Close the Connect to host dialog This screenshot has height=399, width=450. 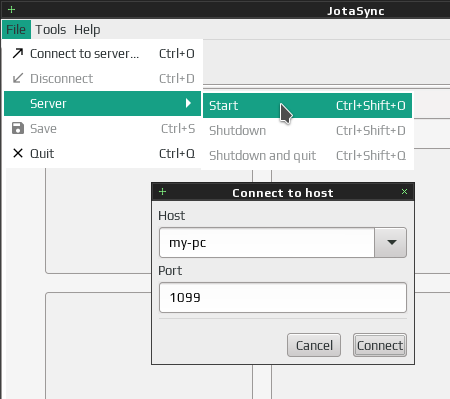pyautogui.click(x=404, y=192)
